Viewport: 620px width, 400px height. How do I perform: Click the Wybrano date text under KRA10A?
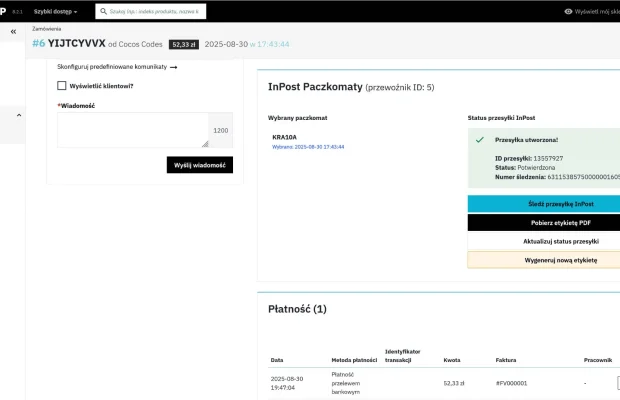pos(308,147)
